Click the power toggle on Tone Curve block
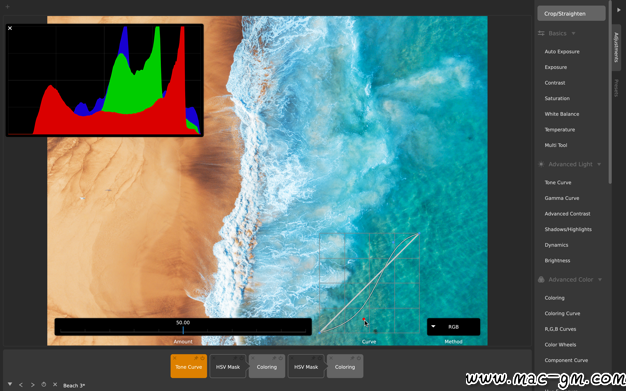 click(202, 358)
